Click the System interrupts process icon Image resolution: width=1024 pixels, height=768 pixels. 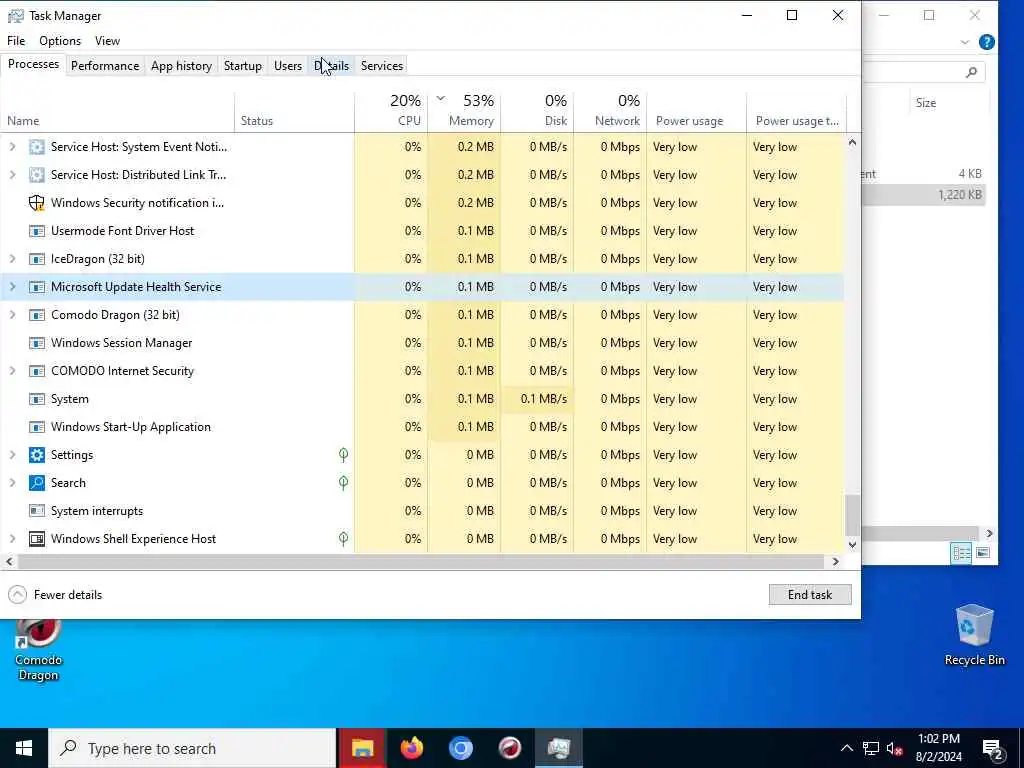[37, 511]
